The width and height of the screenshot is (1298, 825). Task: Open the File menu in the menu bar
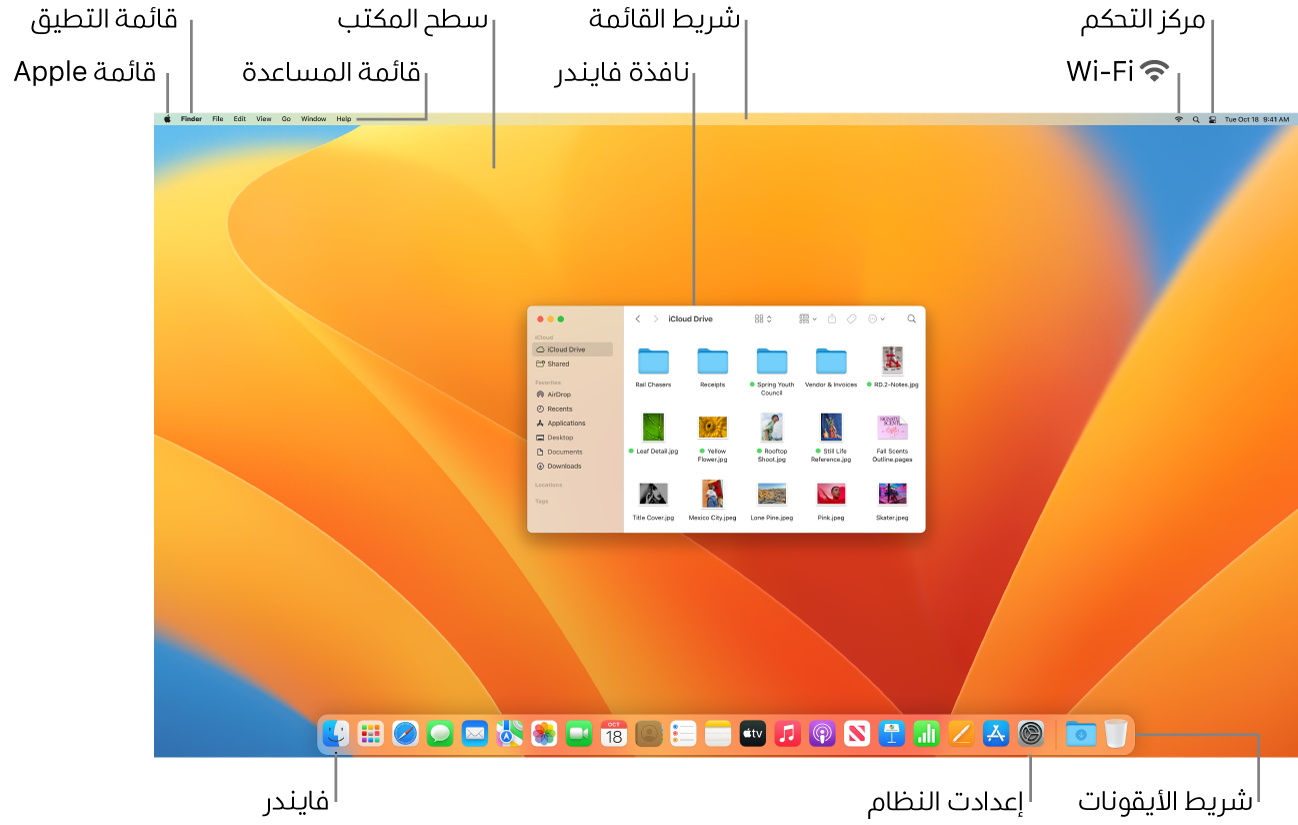(216, 118)
